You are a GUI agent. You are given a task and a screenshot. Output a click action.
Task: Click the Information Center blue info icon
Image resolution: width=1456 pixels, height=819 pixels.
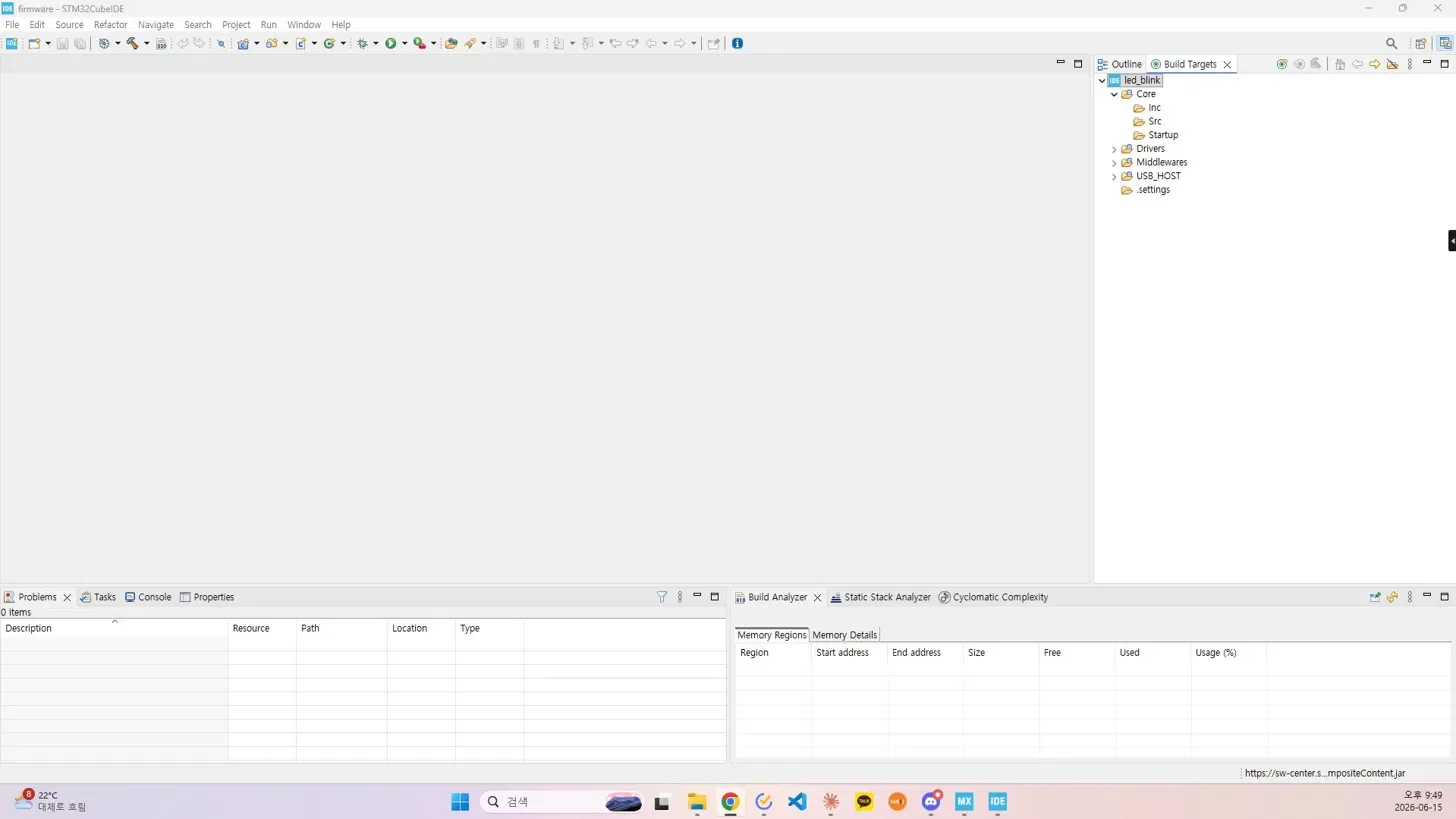tap(738, 43)
